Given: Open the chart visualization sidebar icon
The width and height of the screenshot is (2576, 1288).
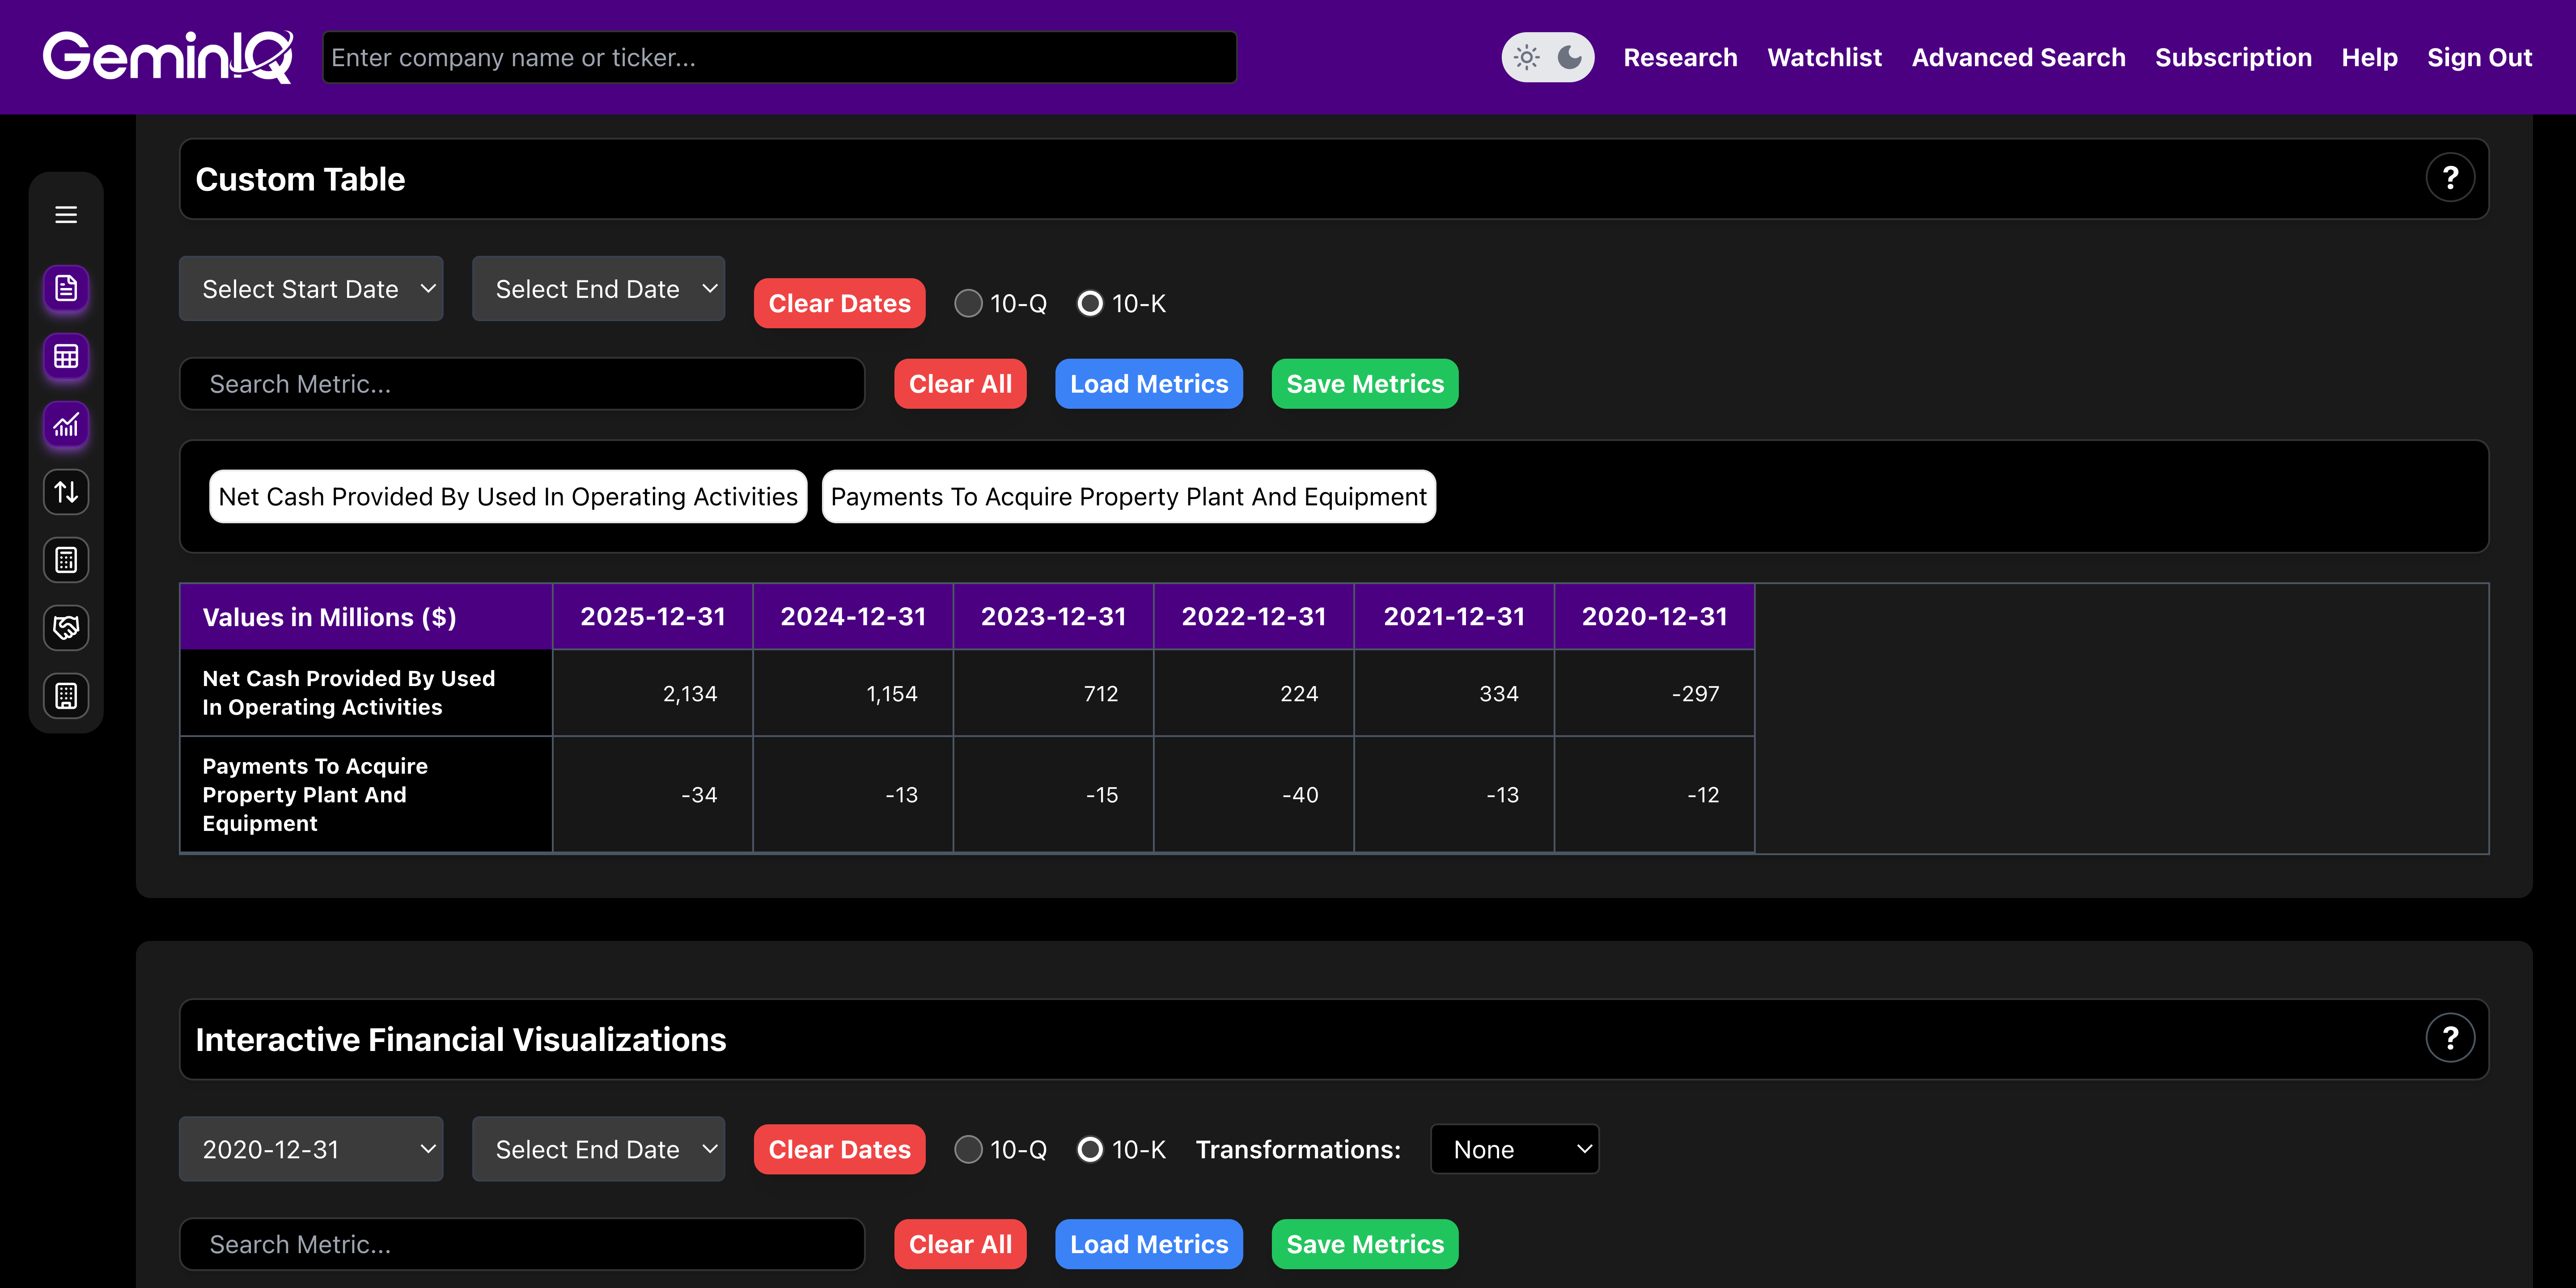Looking at the screenshot, I should [x=66, y=425].
